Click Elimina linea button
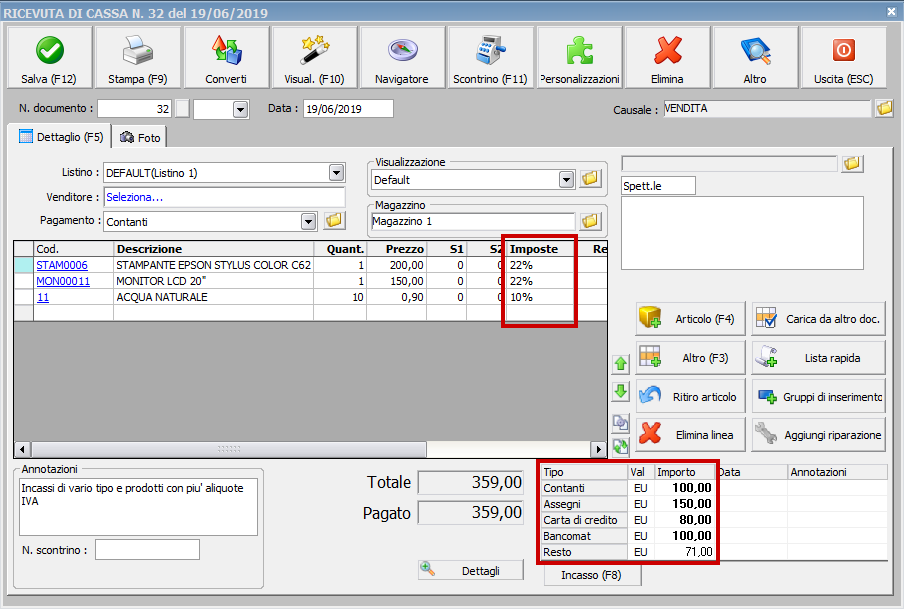Screen dimensions: 904x609 point(691,434)
